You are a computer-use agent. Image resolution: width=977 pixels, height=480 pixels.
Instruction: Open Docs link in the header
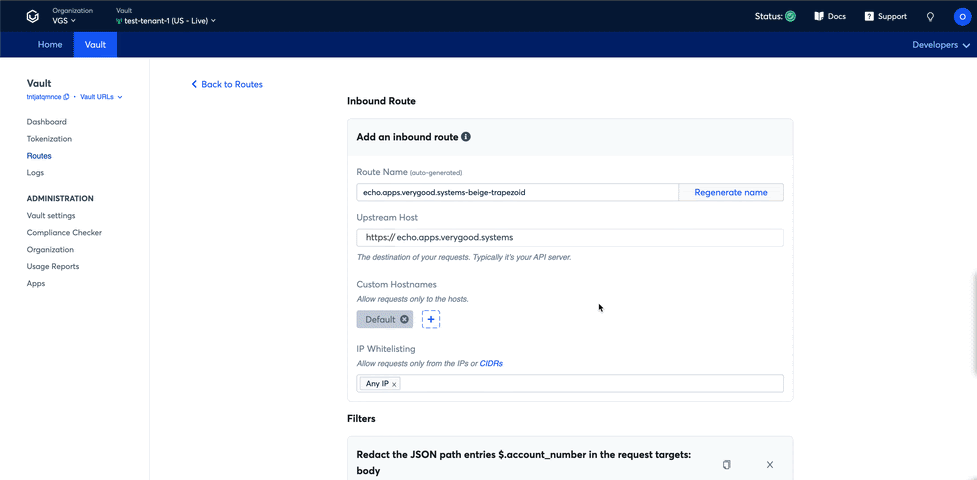830,17
